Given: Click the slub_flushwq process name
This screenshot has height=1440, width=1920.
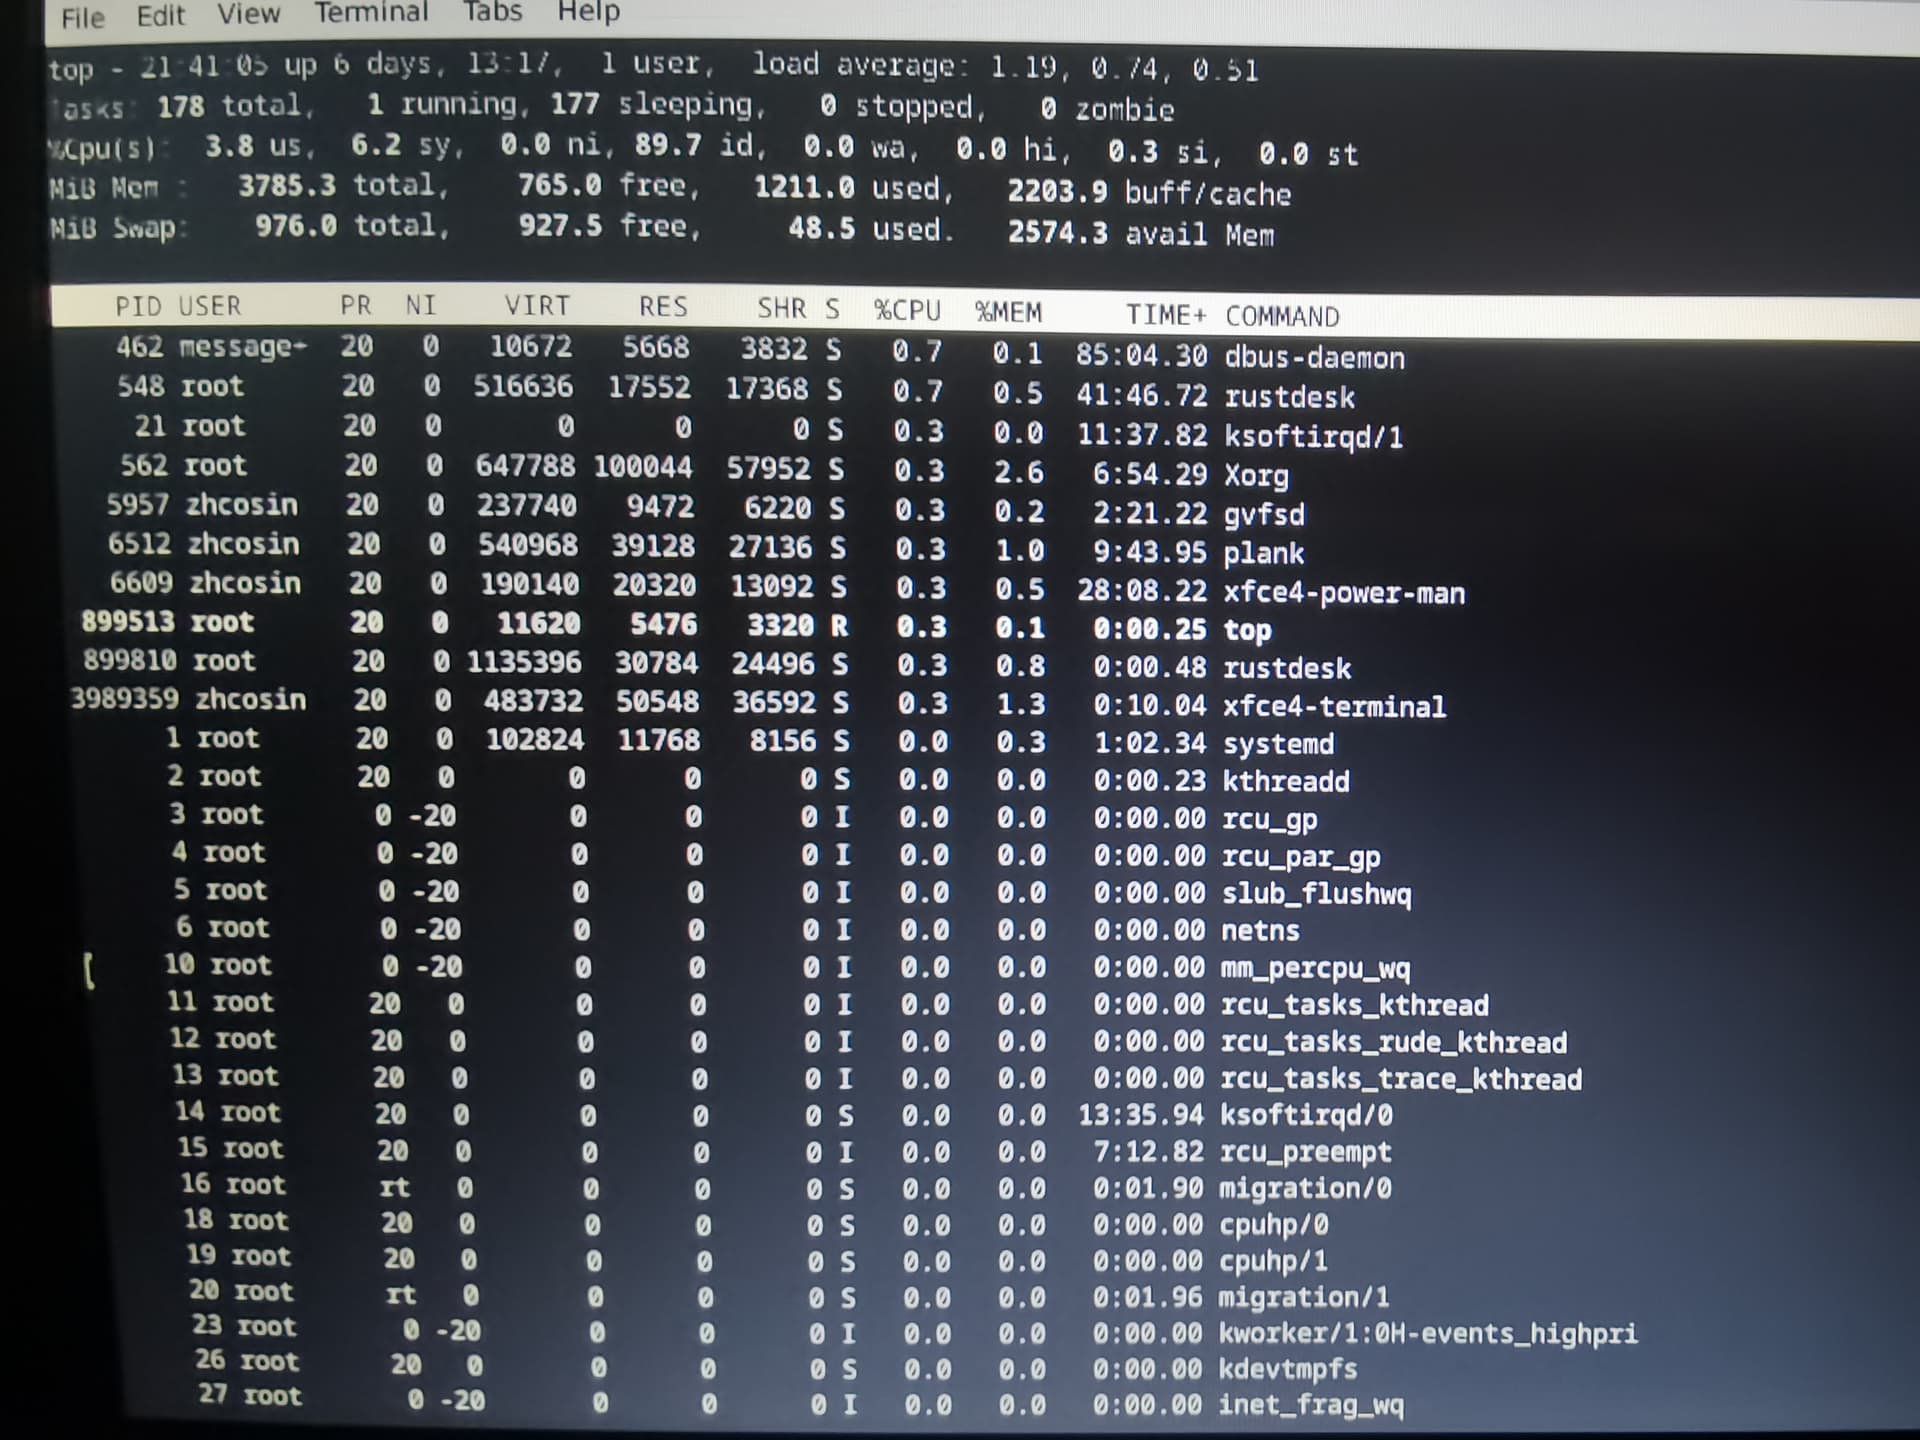Looking at the screenshot, I should (x=1316, y=893).
